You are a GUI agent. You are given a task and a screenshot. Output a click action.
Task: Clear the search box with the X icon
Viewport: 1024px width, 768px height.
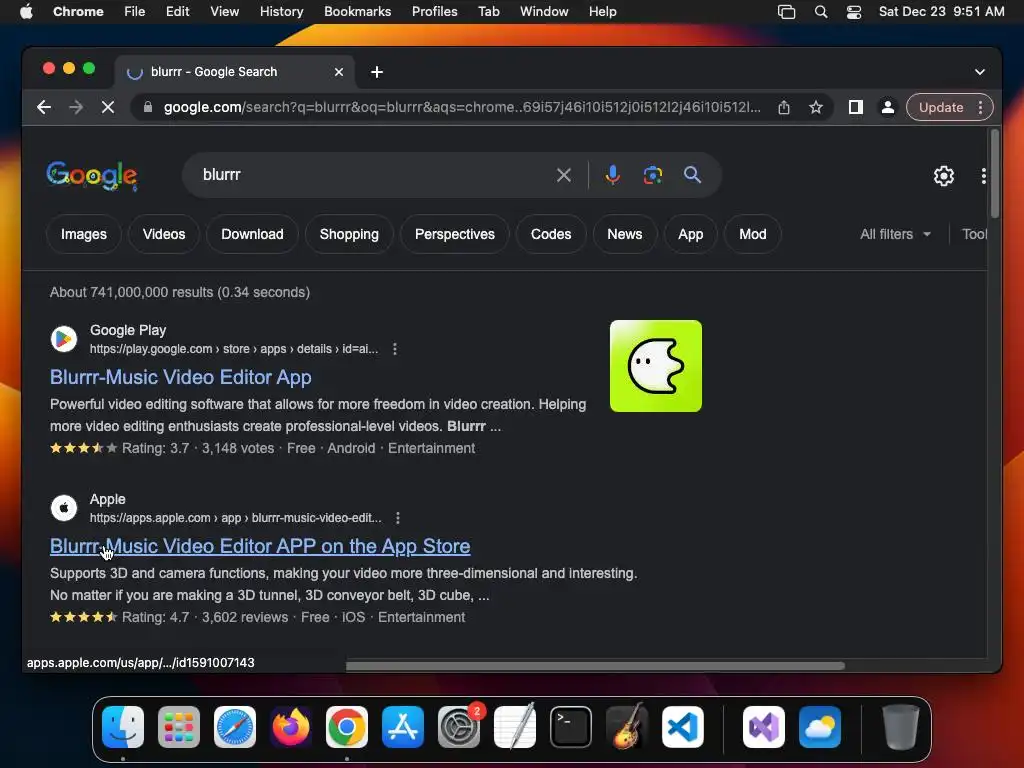point(564,175)
